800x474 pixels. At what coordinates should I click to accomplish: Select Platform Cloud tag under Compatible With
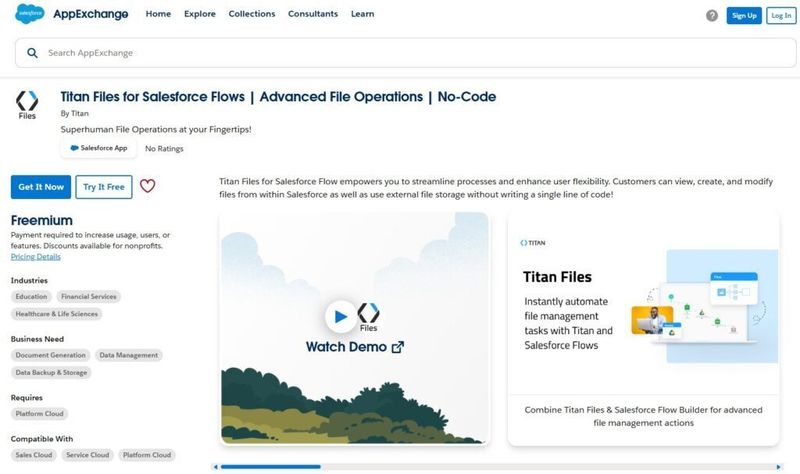coord(147,455)
